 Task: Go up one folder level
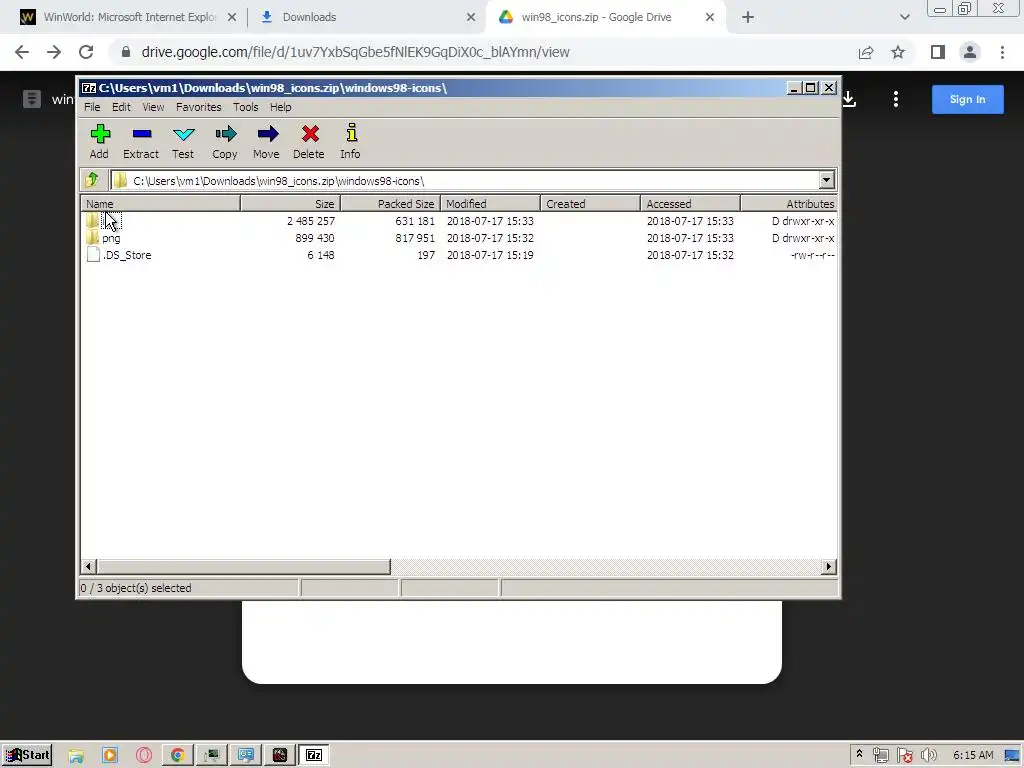(x=92, y=180)
